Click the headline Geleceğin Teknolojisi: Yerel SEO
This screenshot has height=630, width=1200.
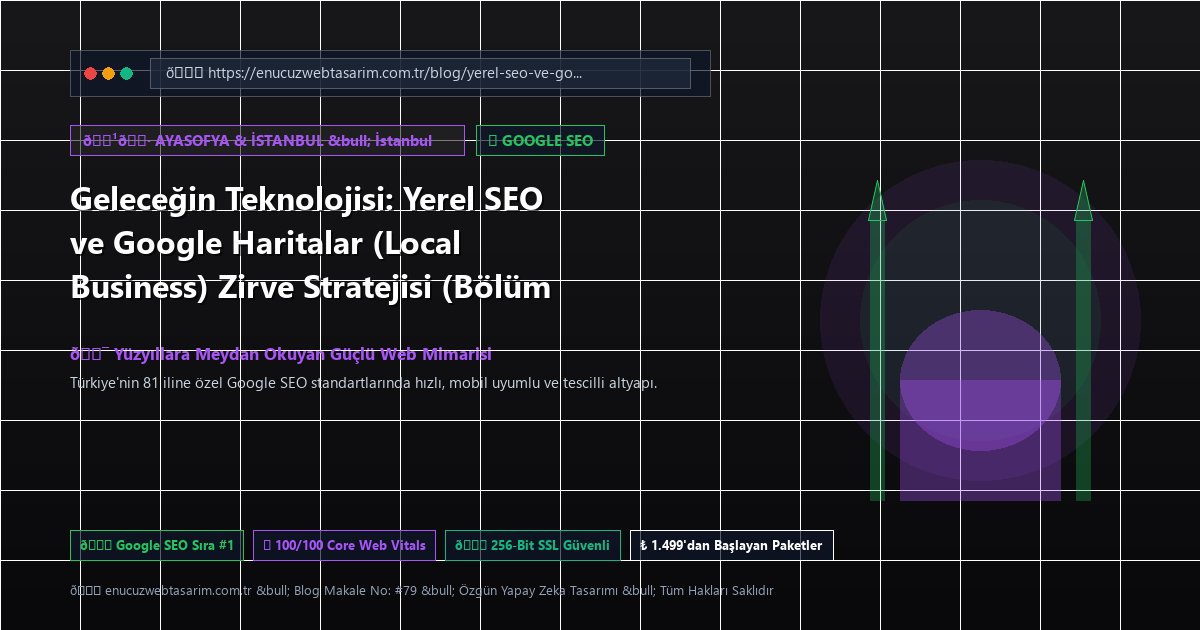pos(310,243)
